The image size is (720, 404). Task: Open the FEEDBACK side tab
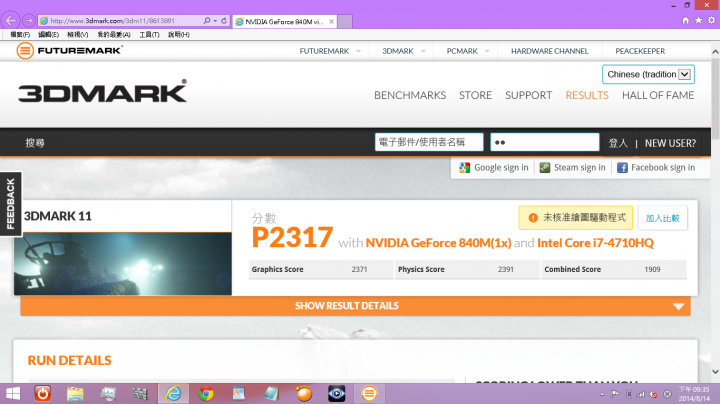[x=11, y=204]
